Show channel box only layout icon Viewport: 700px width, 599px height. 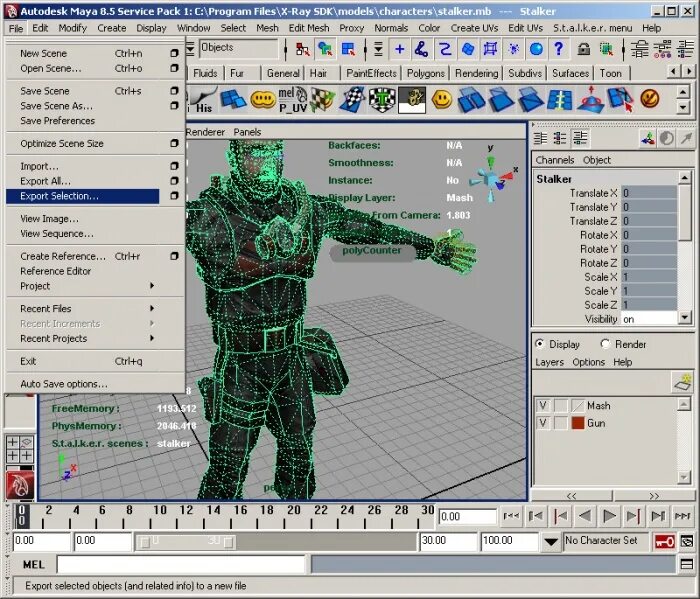(541, 139)
